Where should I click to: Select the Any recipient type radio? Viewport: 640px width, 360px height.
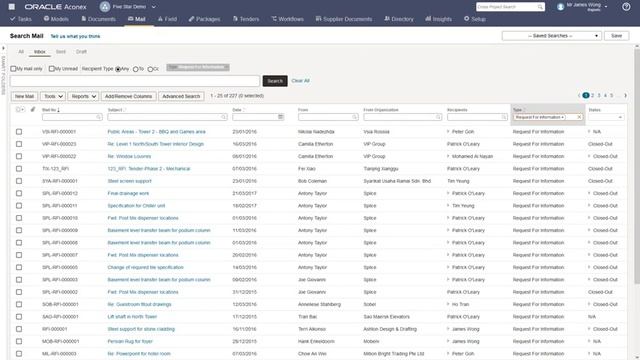[x=118, y=69]
